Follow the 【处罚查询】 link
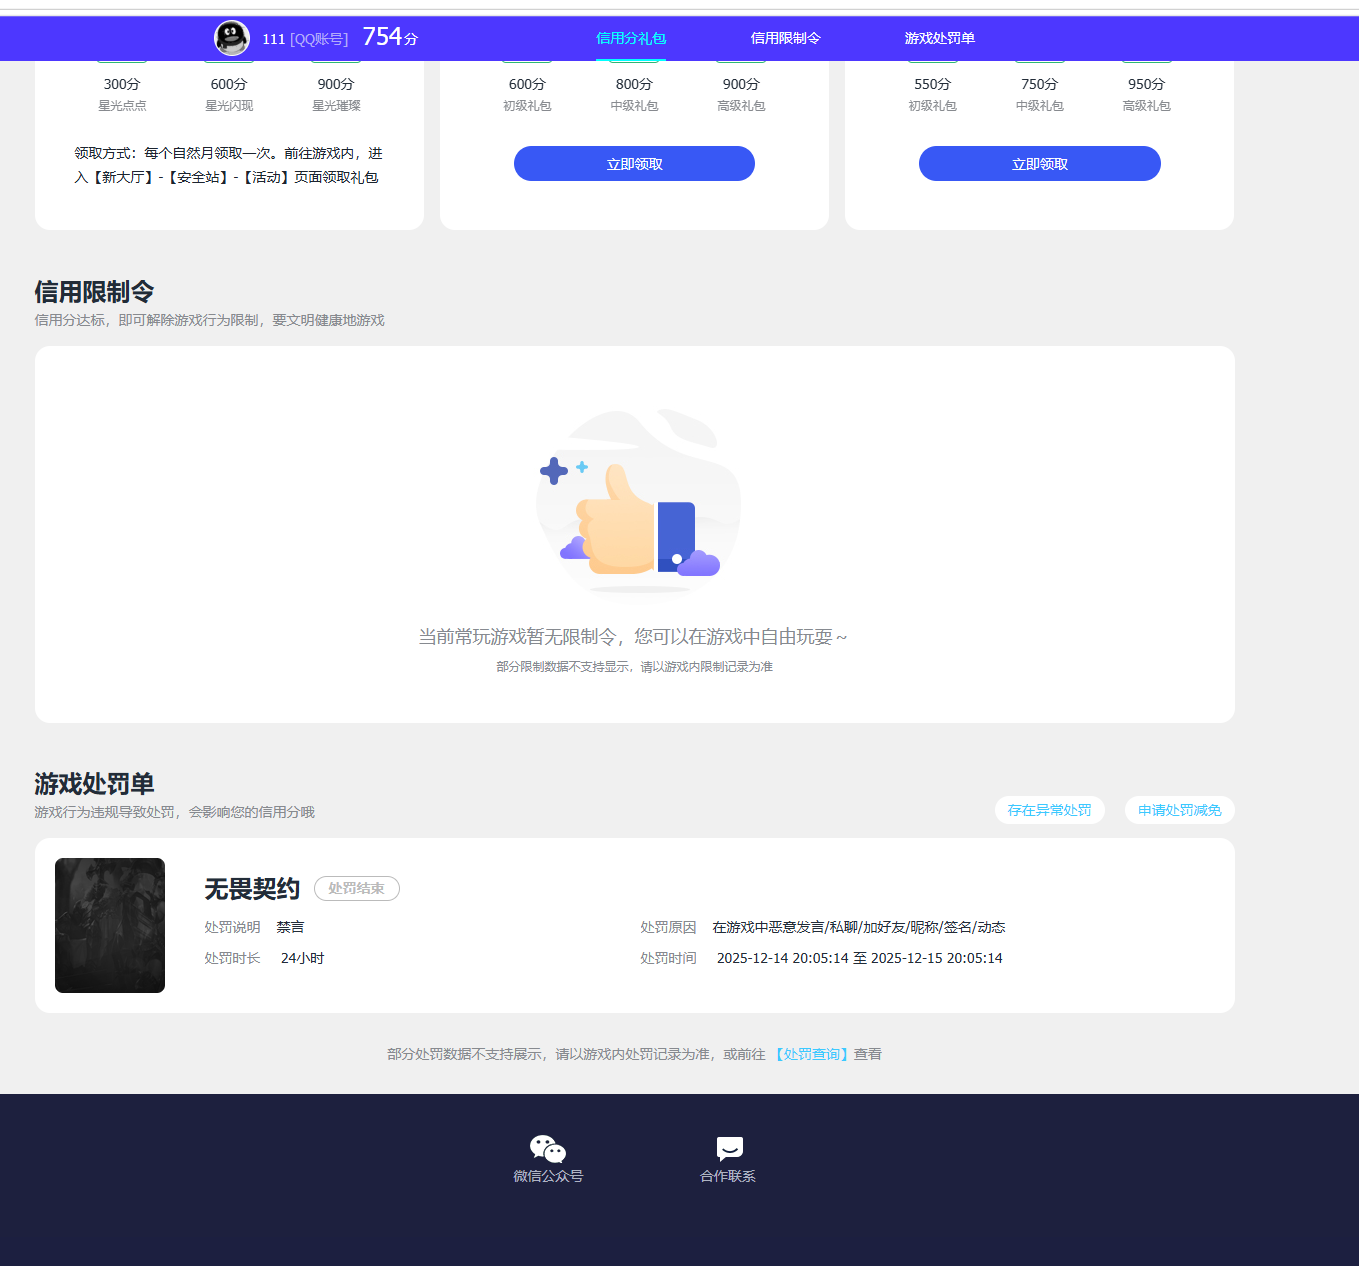The width and height of the screenshot is (1359, 1266). pyautogui.click(x=811, y=1054)
